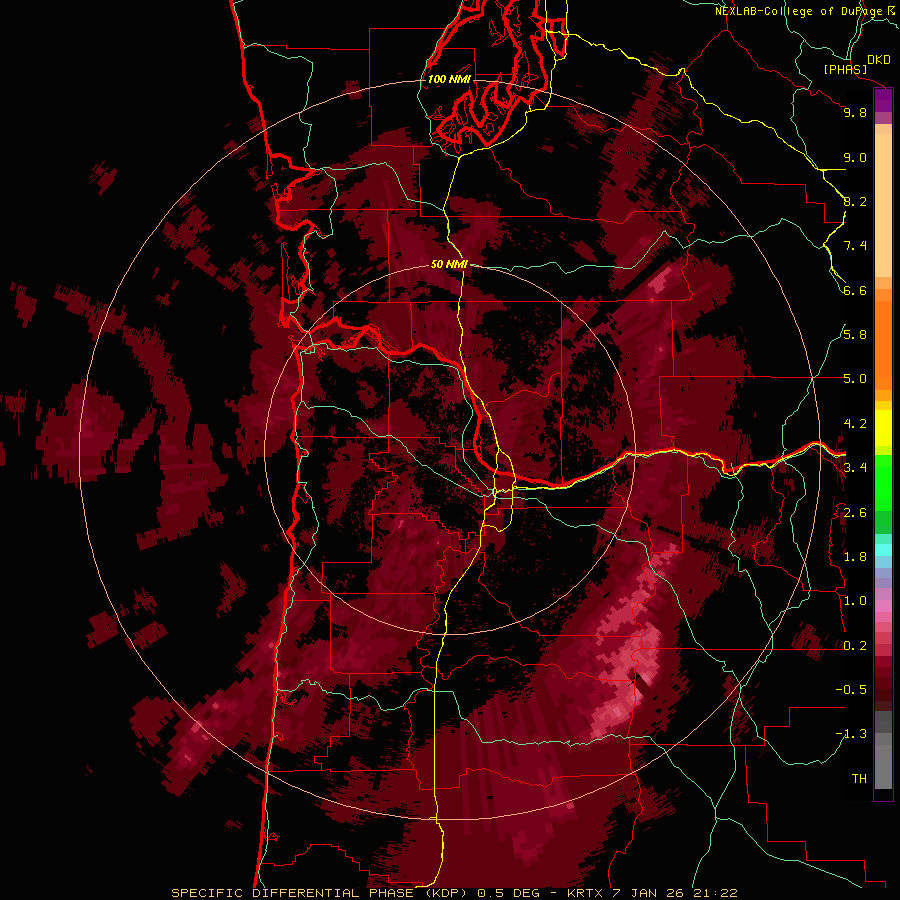Click the 8.2 scale value

pyautogui.click(x=855, y=201)
